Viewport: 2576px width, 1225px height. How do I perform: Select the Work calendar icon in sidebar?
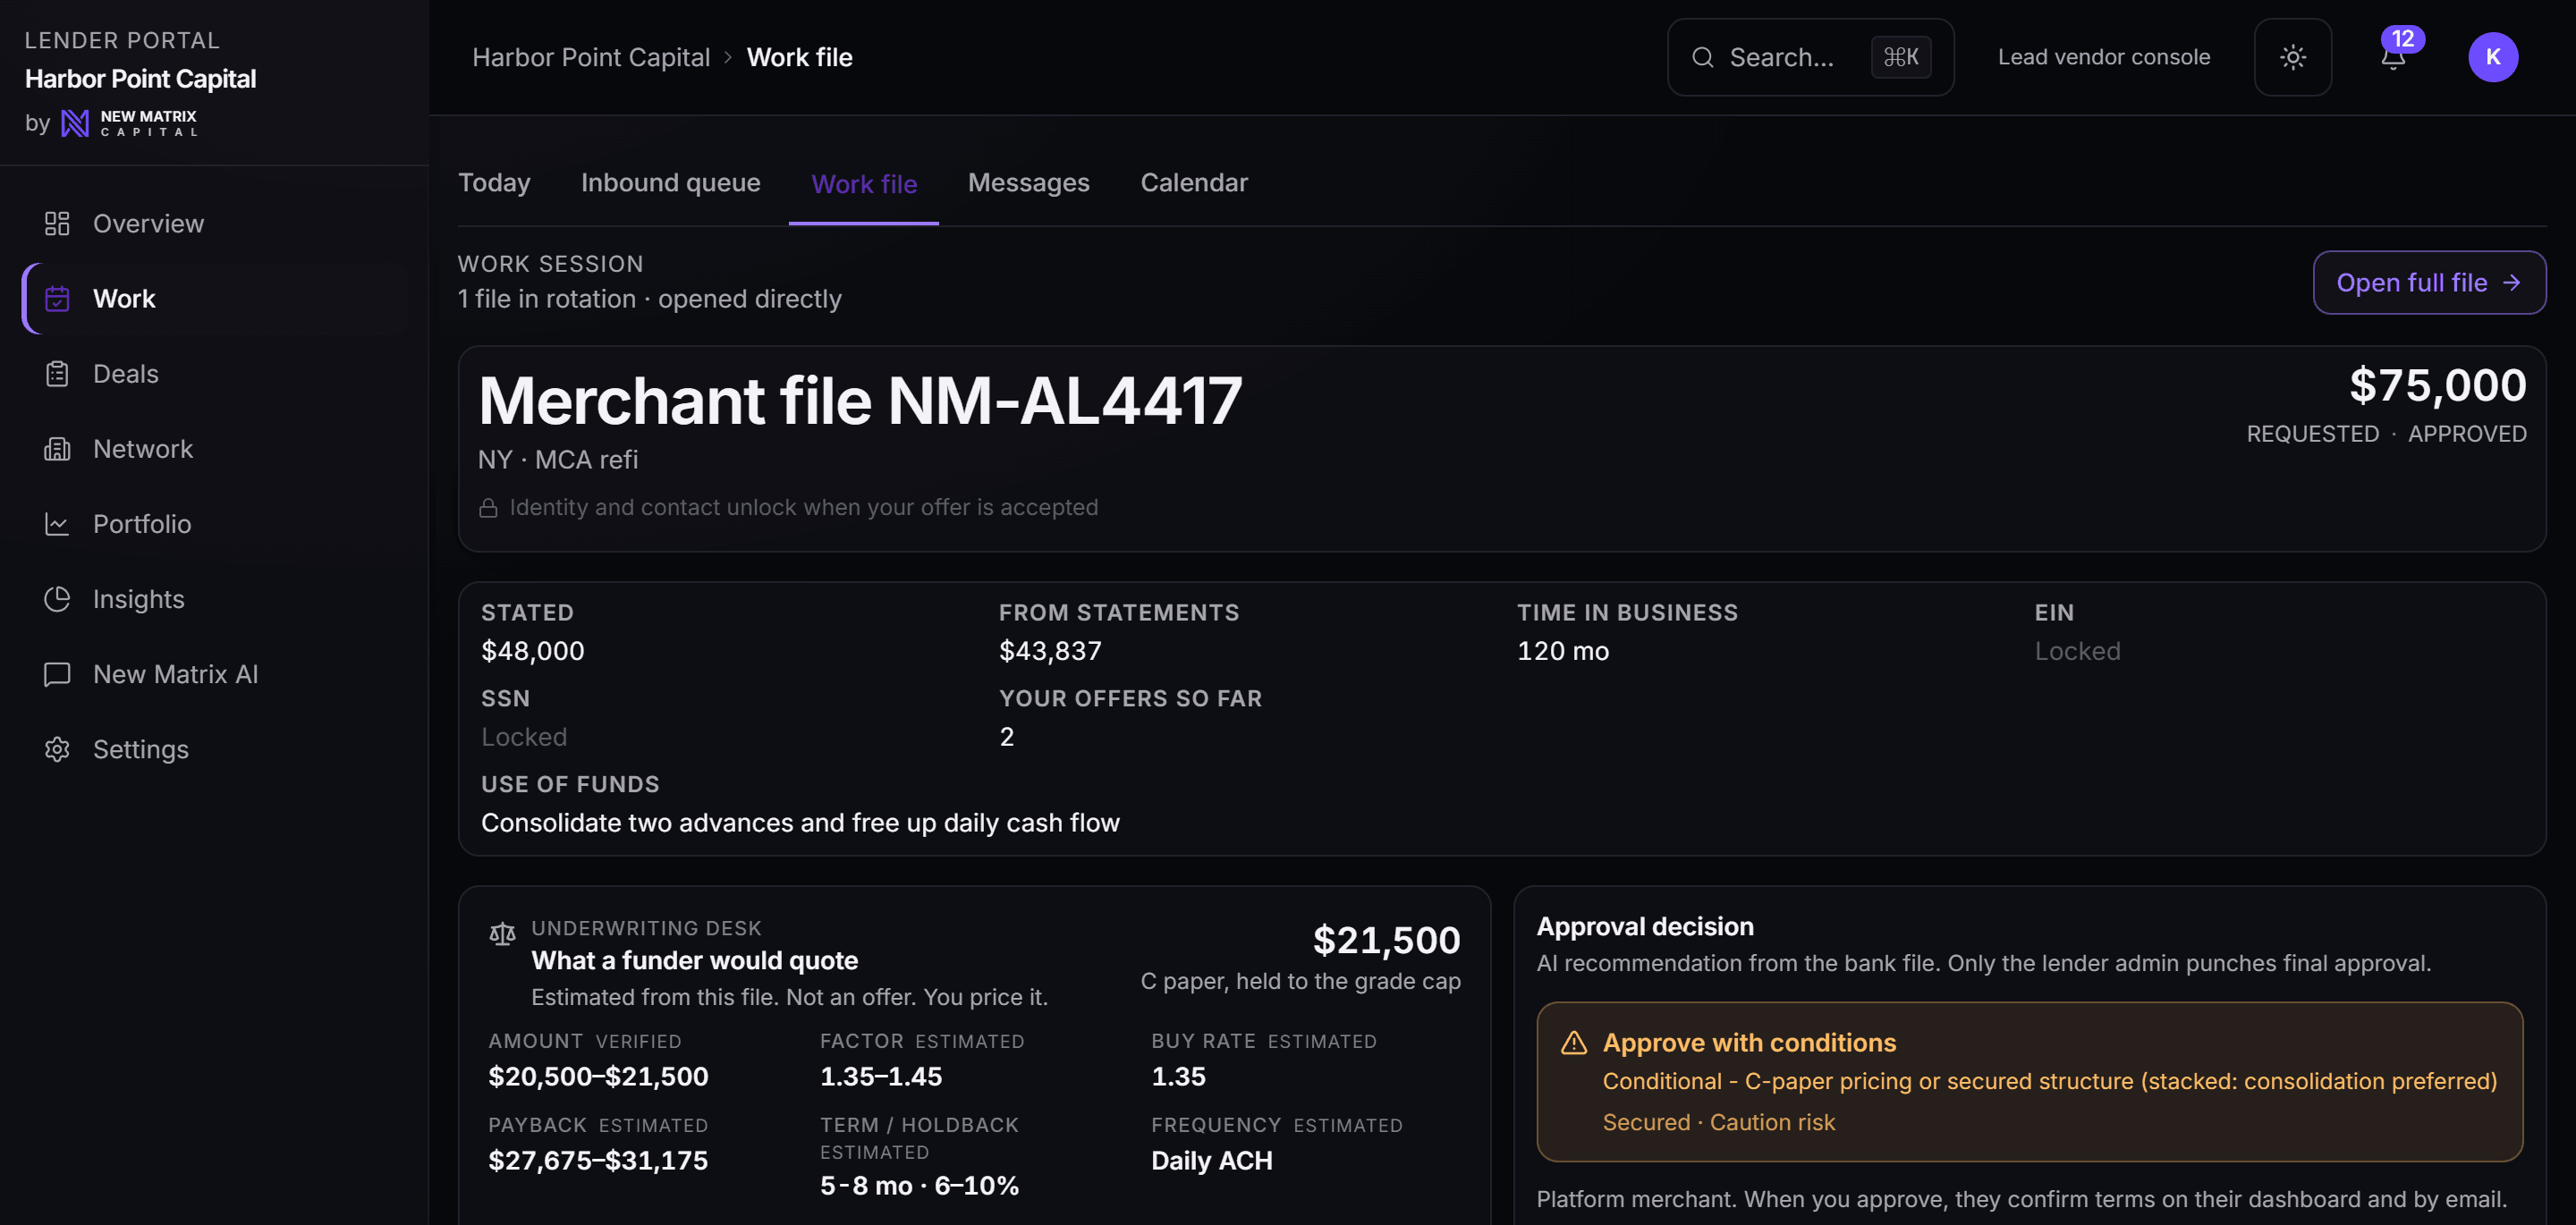(x=57, y=298)
